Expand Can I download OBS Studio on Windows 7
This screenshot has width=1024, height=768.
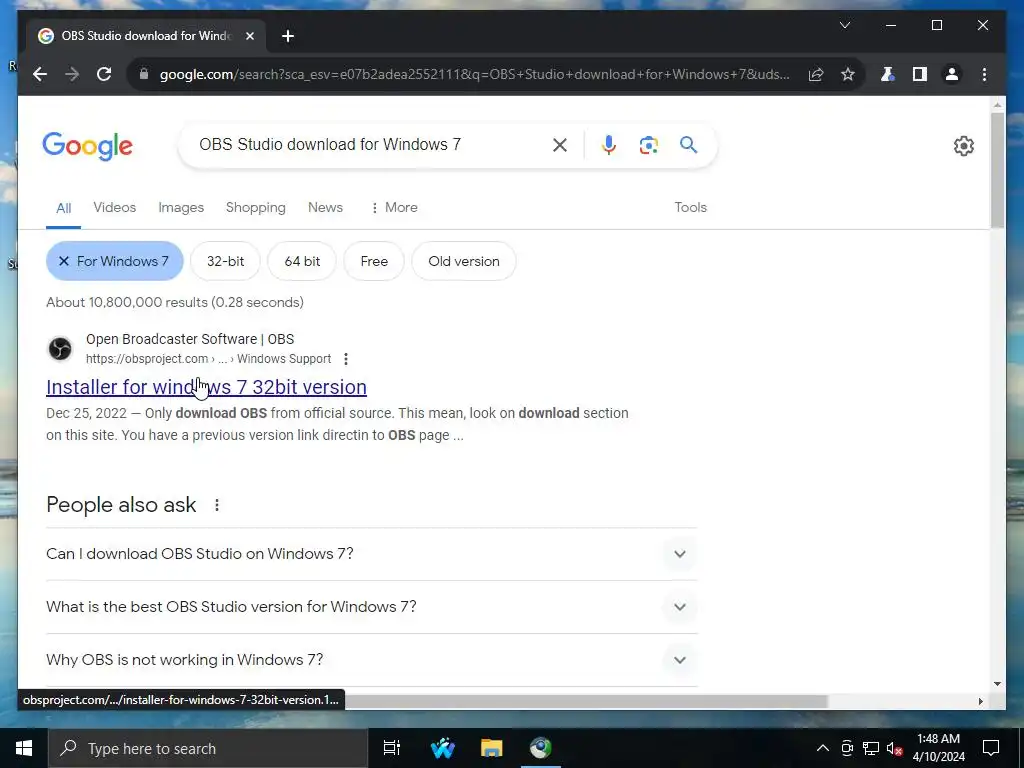coord(372,554)
